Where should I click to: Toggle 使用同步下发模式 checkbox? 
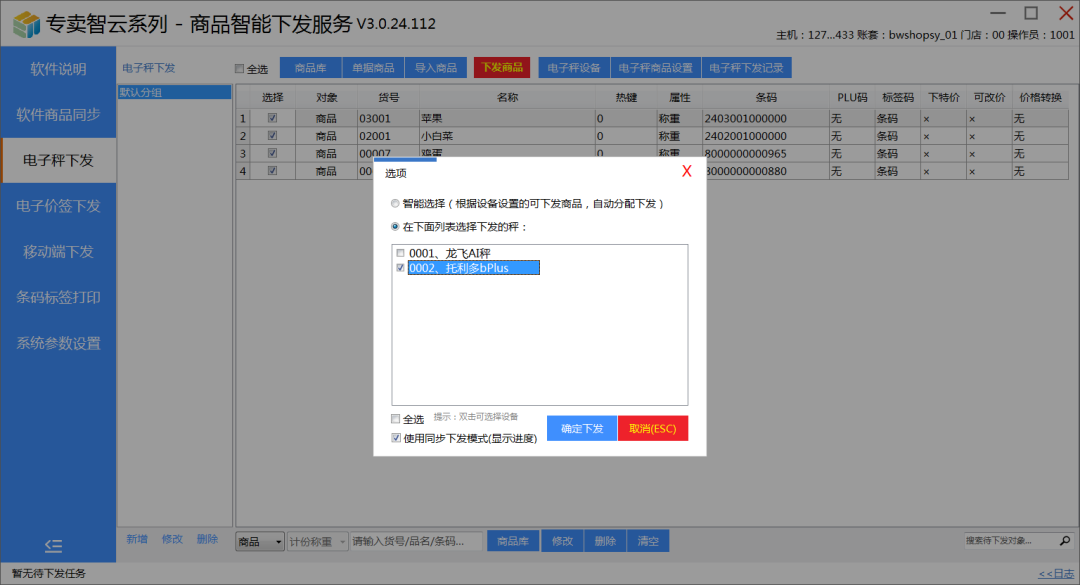tap(396, 438)
